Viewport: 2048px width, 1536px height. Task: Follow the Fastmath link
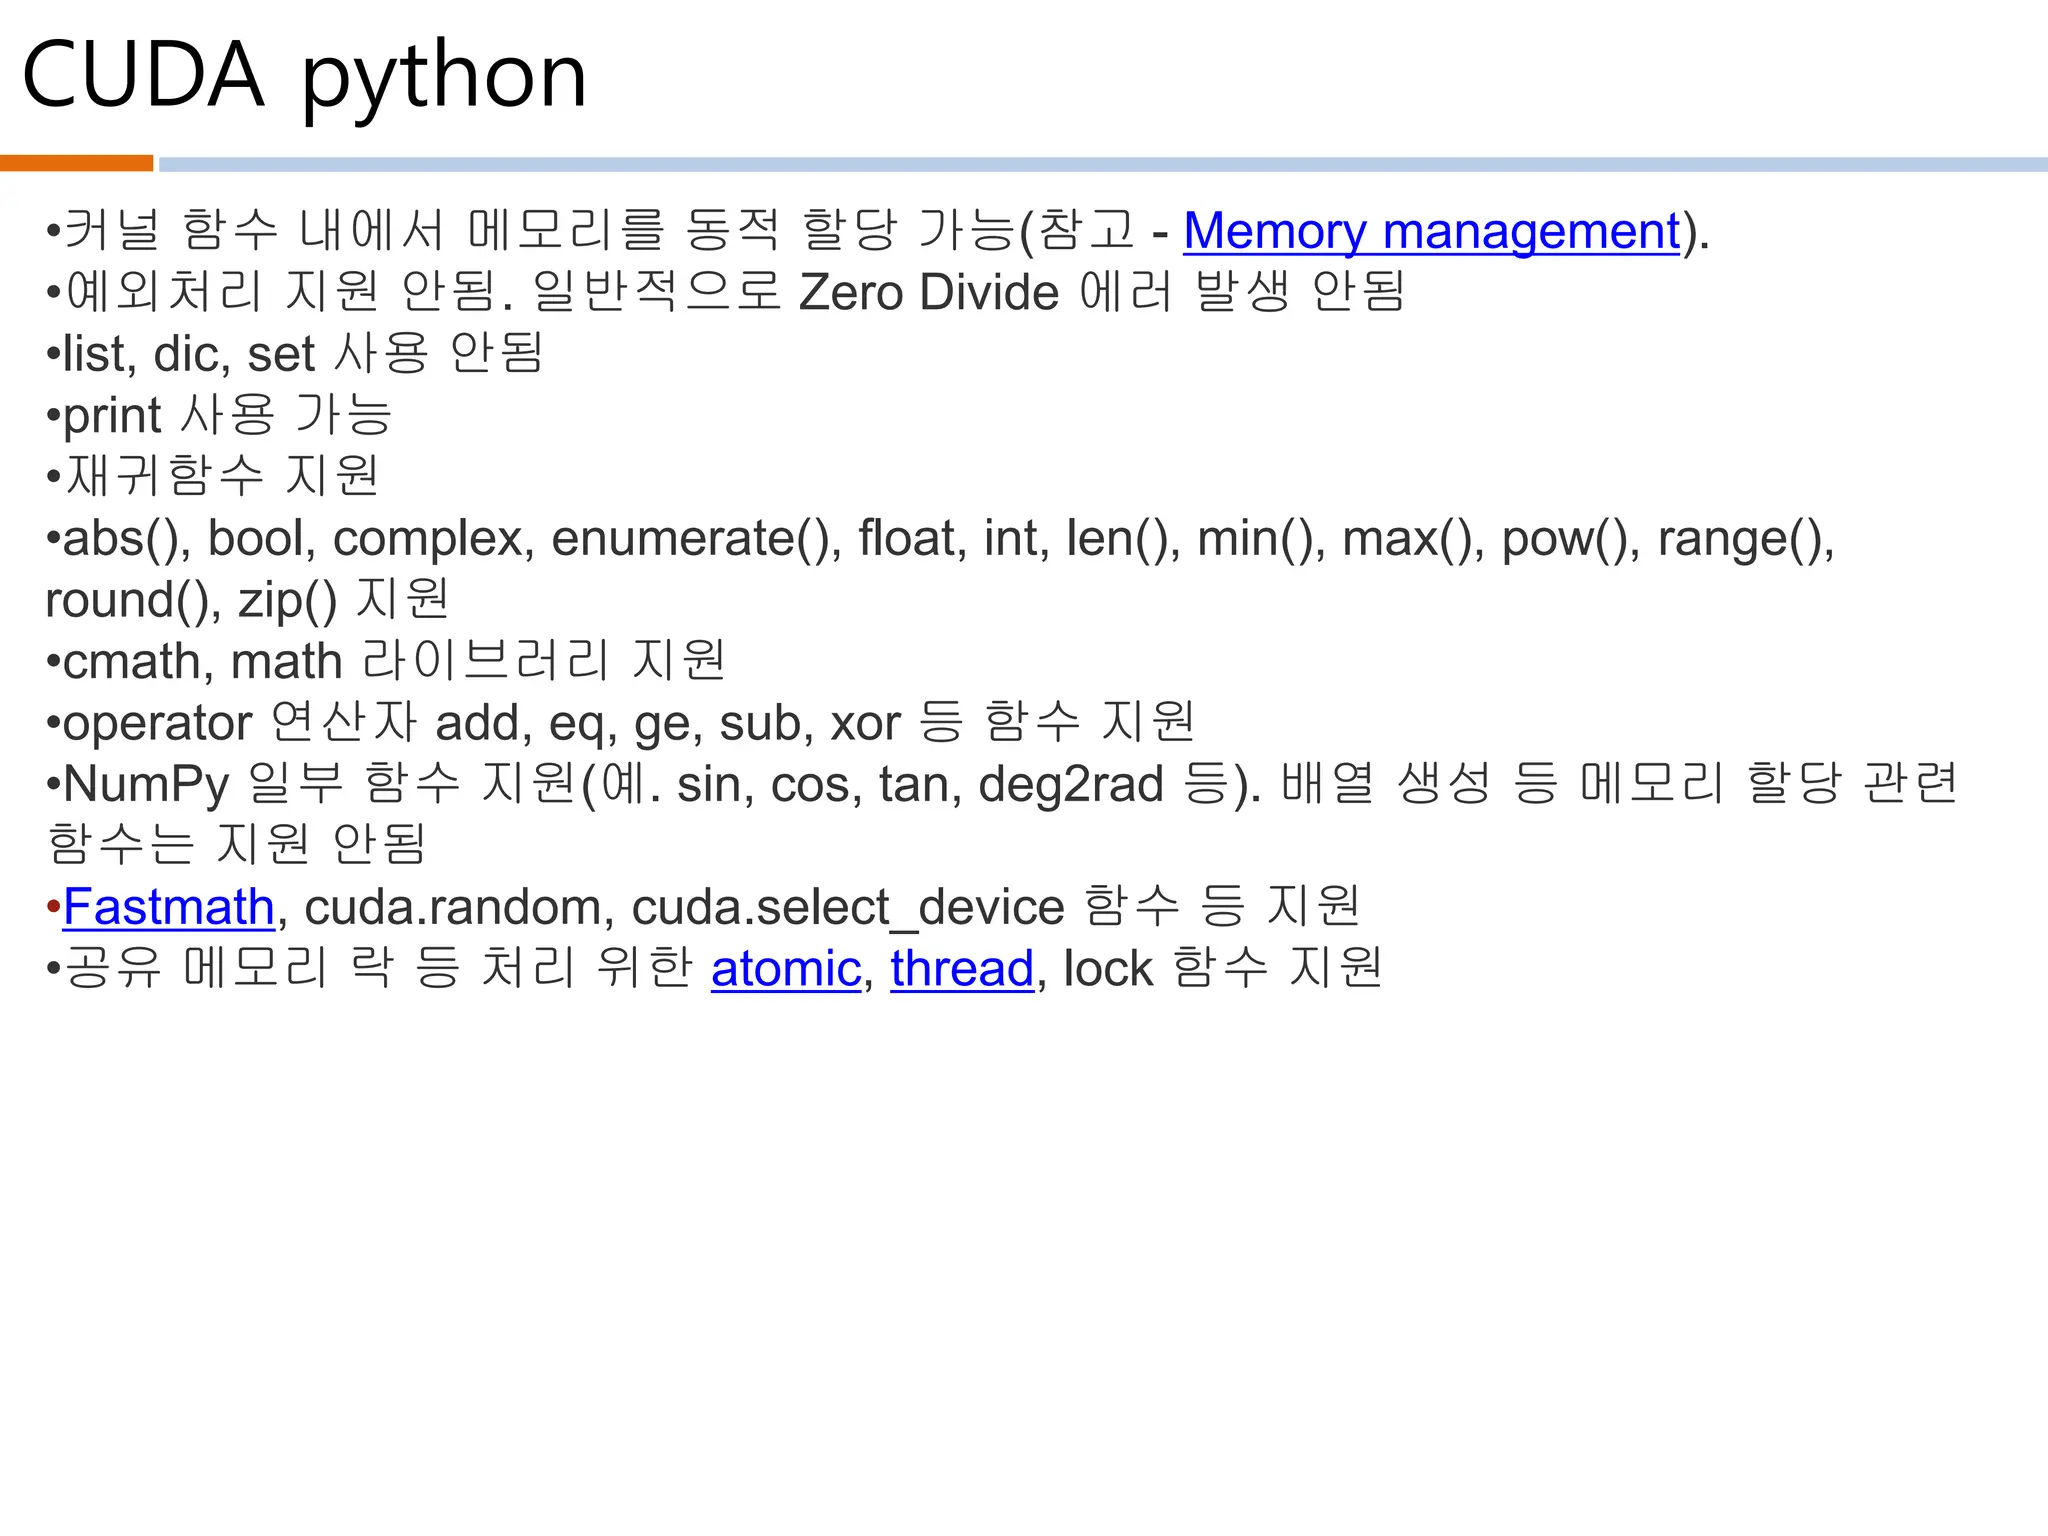coord(168,907)
